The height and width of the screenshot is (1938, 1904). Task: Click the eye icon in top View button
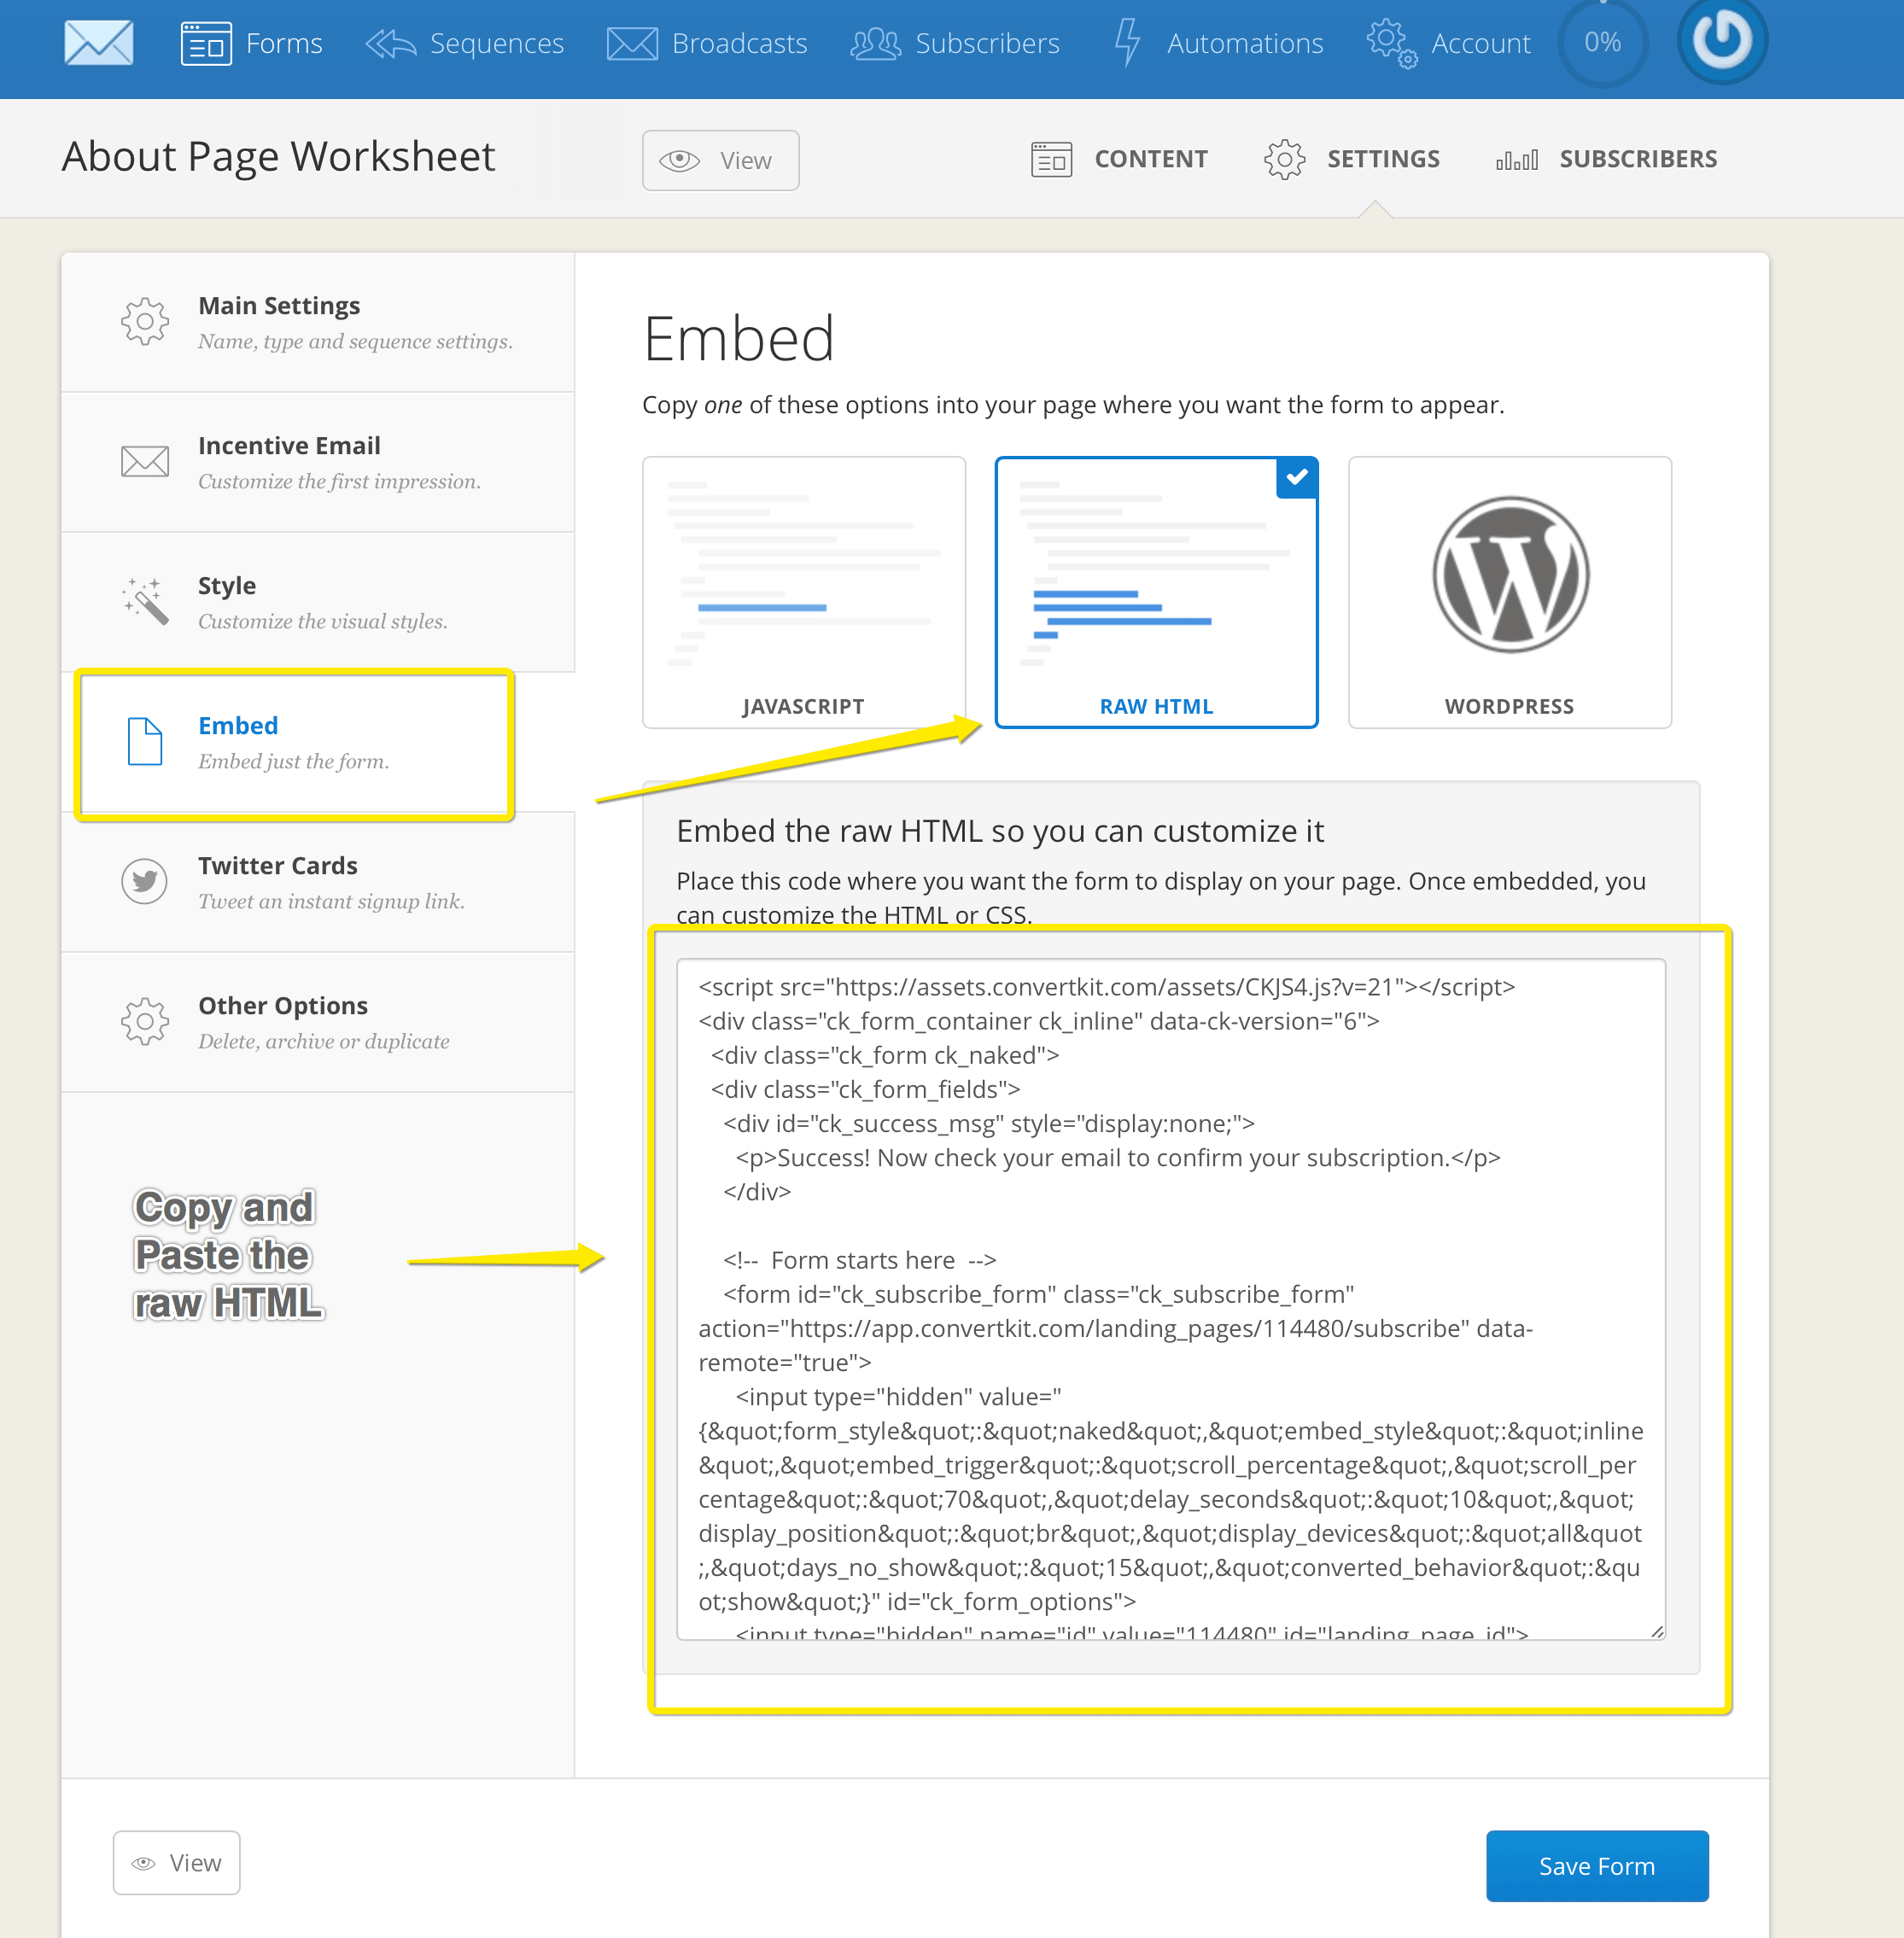pyautogui.click(x=680, y=160)
